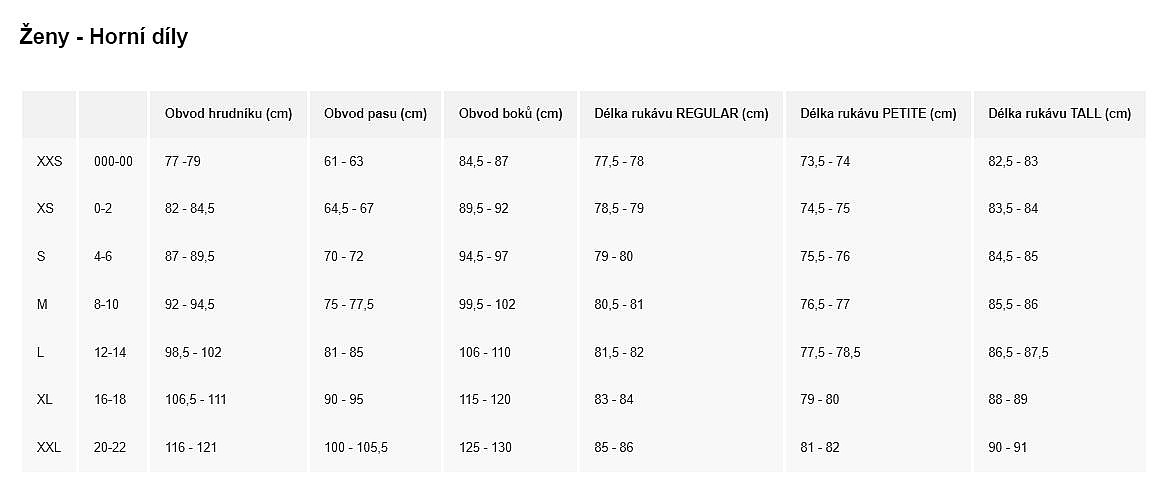
Task: Click the "Obvod boků (cm)" header cell
Action: 510,114
